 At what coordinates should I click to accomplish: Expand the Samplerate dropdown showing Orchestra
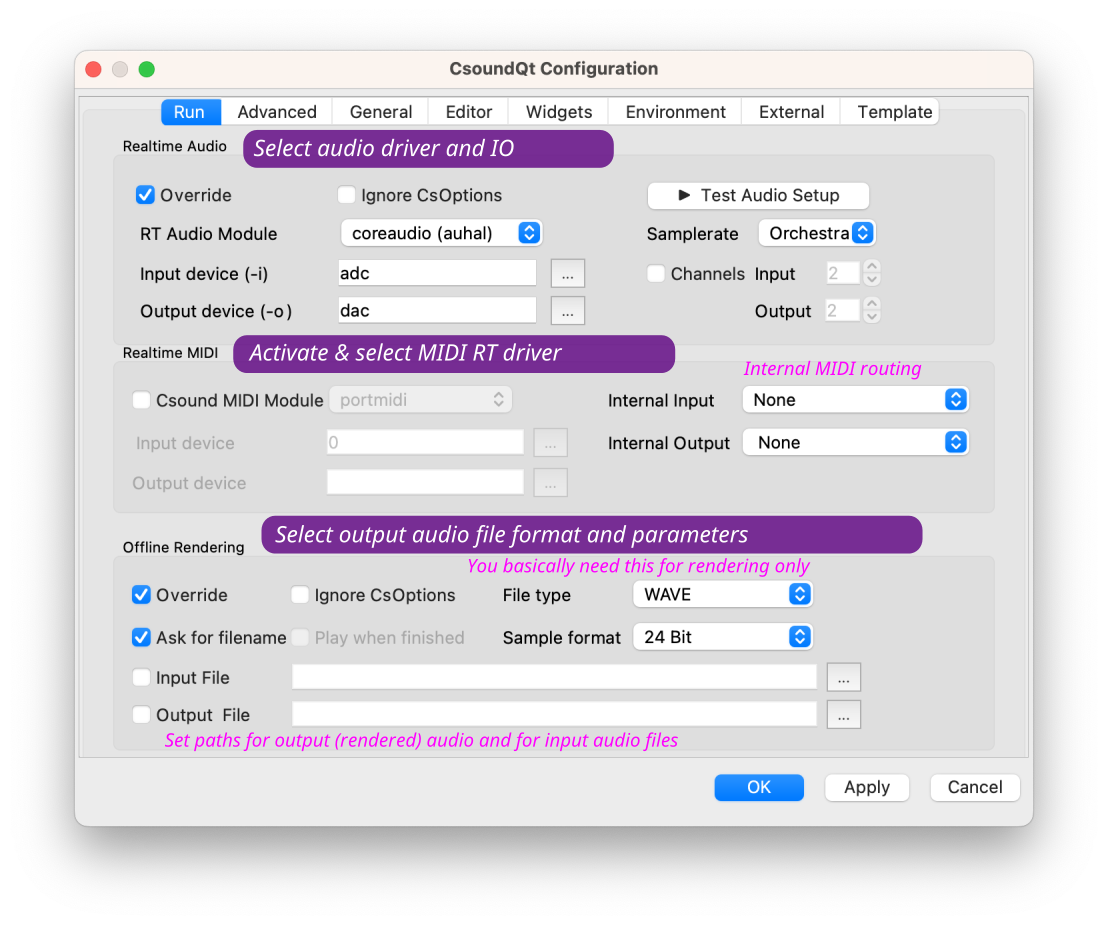pos(816,233)
